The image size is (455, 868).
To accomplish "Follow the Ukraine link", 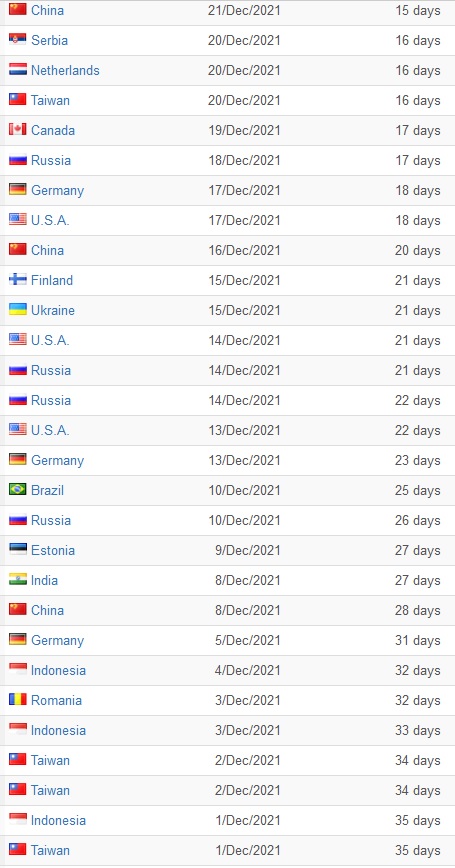I will click(53, 310).
